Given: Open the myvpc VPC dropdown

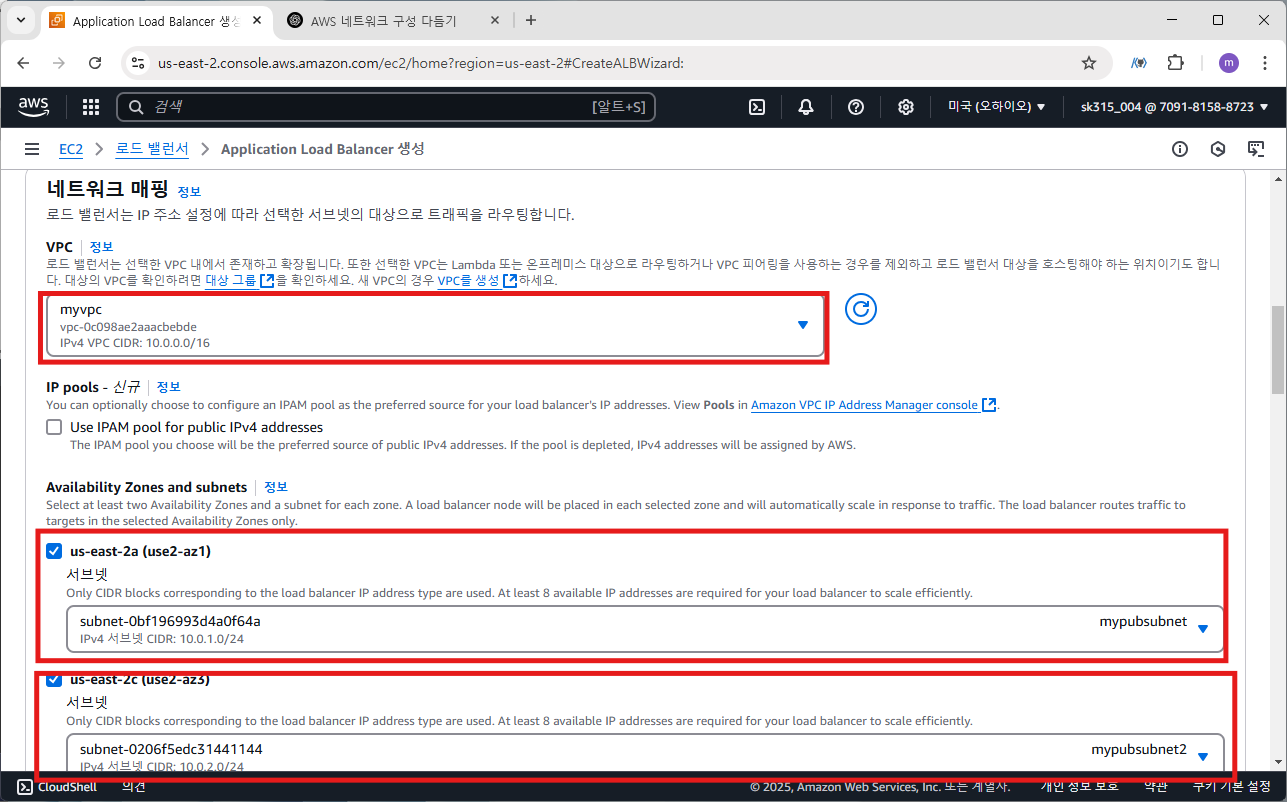Looking at the screenshot, I should [435, 326].
